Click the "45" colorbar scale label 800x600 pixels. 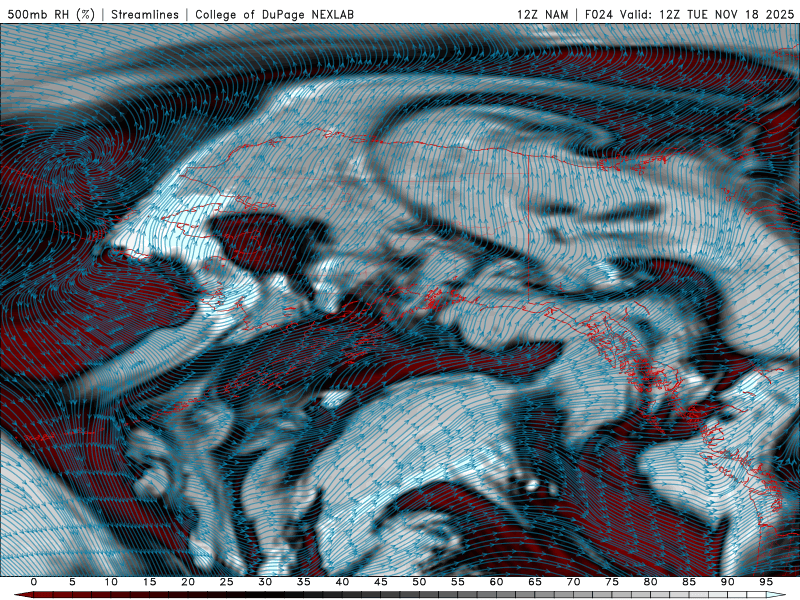click(x=381, y=582)
